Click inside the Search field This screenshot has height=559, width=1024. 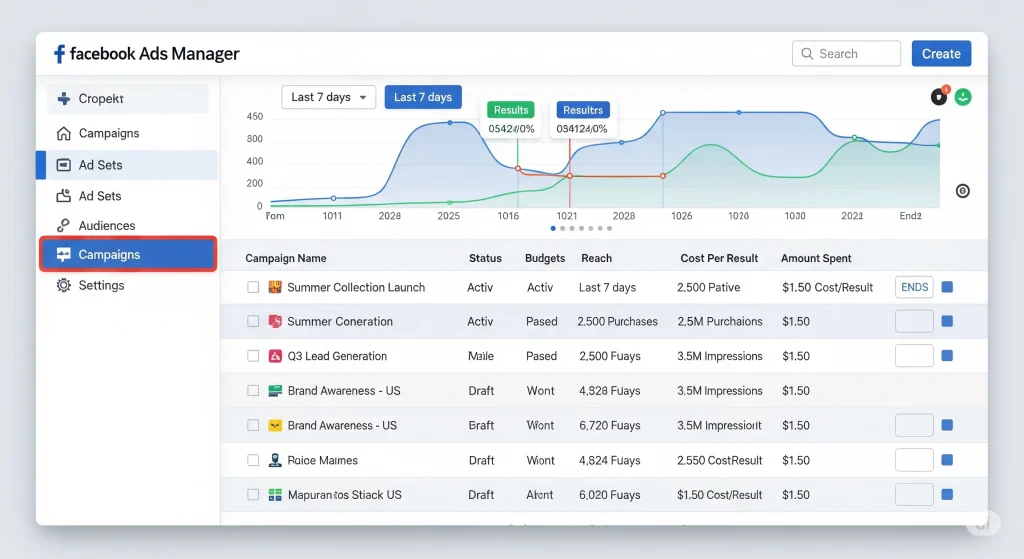846,54
